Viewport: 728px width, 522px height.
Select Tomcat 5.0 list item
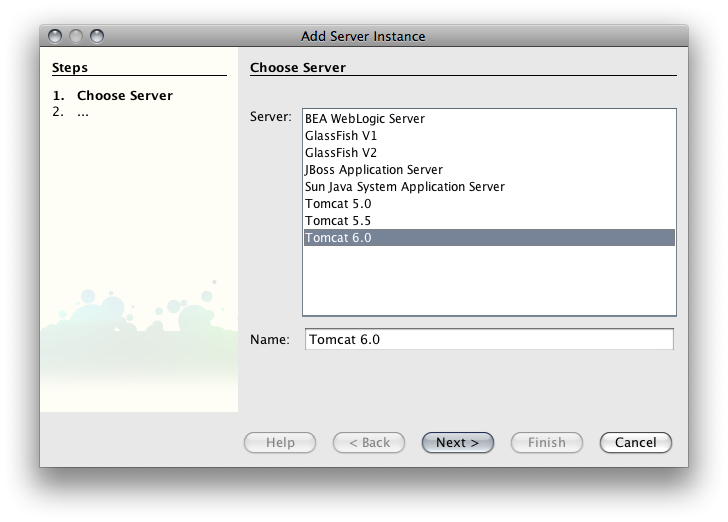(489, 203)
